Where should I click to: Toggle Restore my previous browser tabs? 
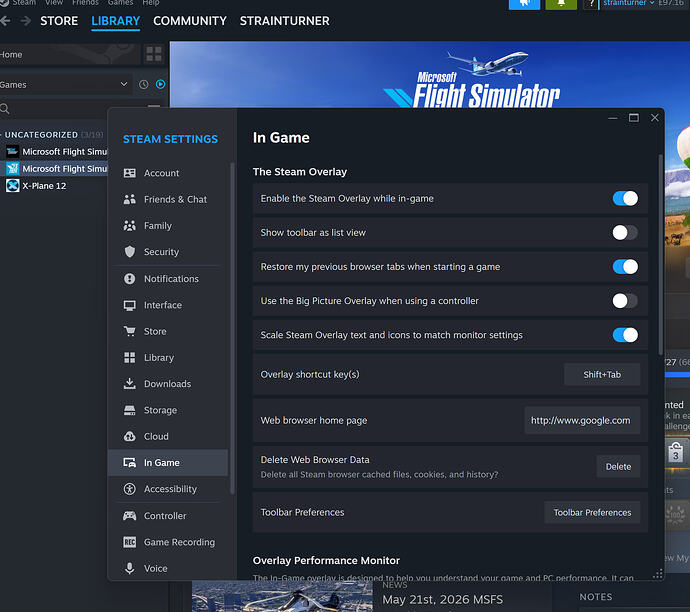click(625, 267)
